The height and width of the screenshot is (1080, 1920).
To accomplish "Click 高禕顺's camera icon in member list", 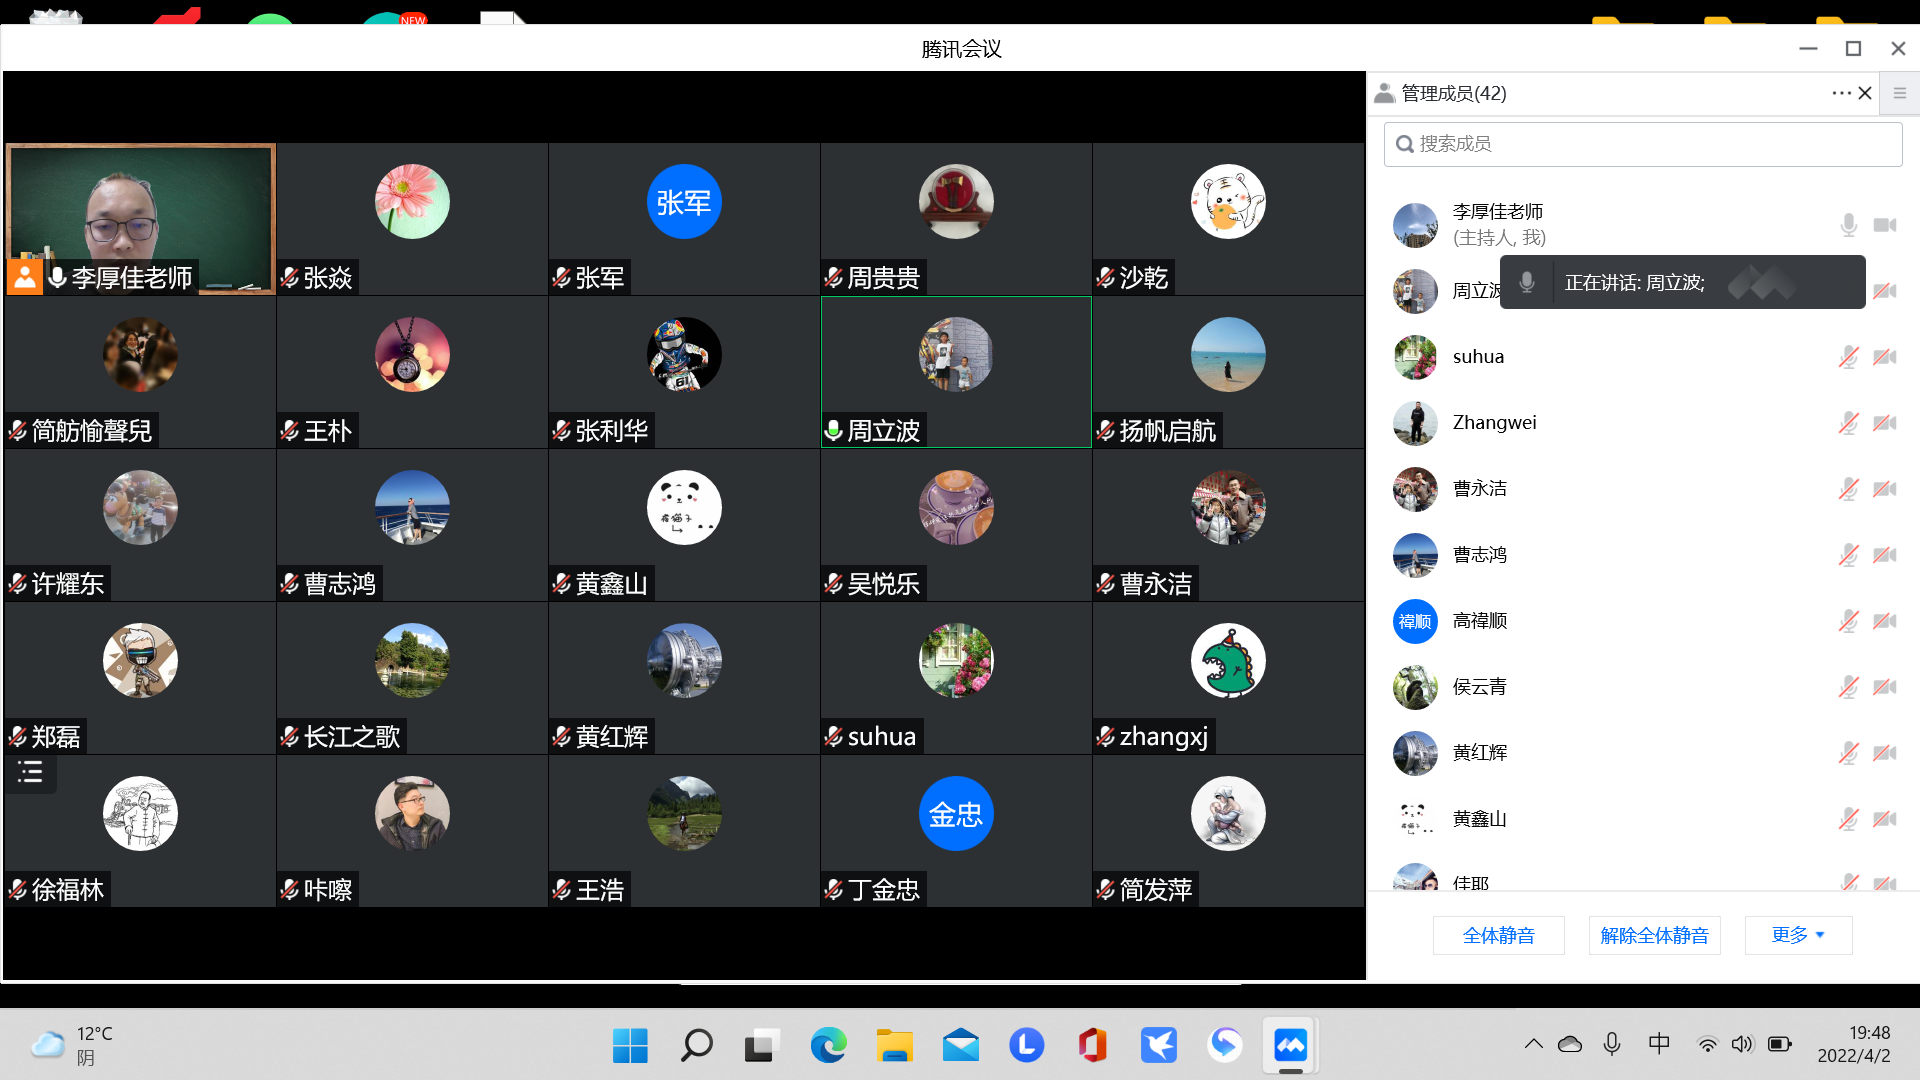I will (x=1885, y=621).
